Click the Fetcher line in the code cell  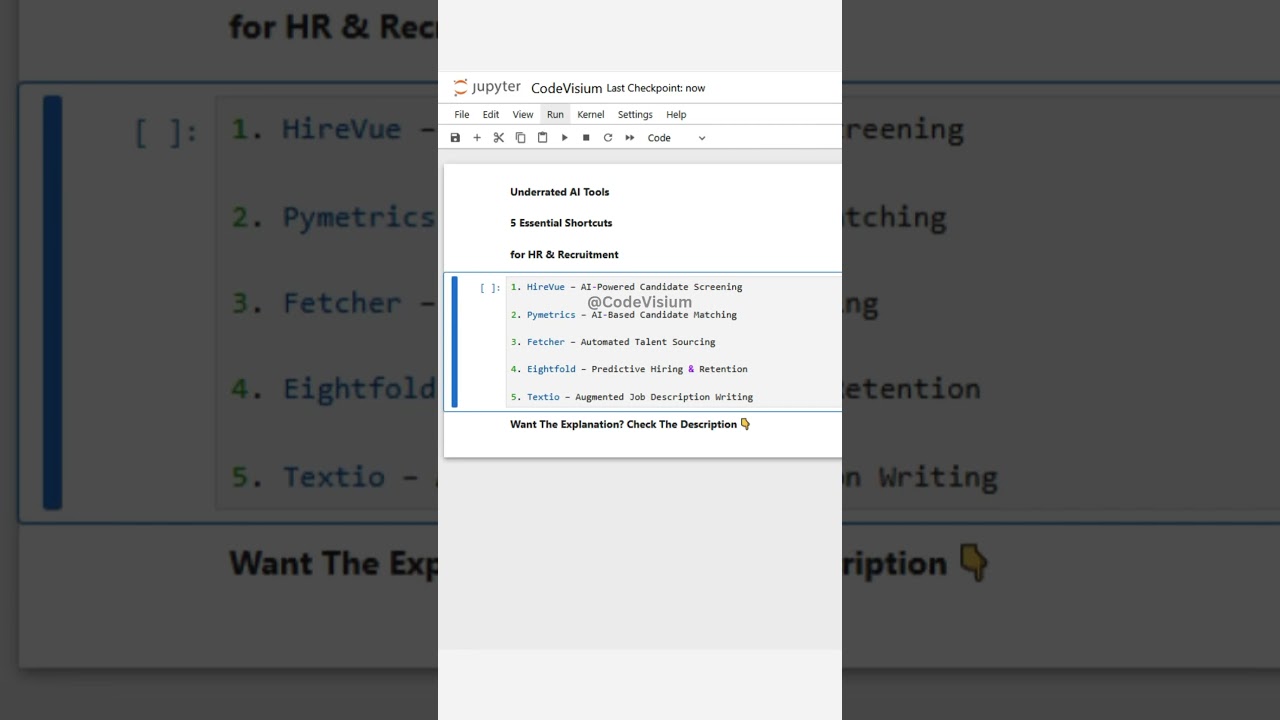613,342
